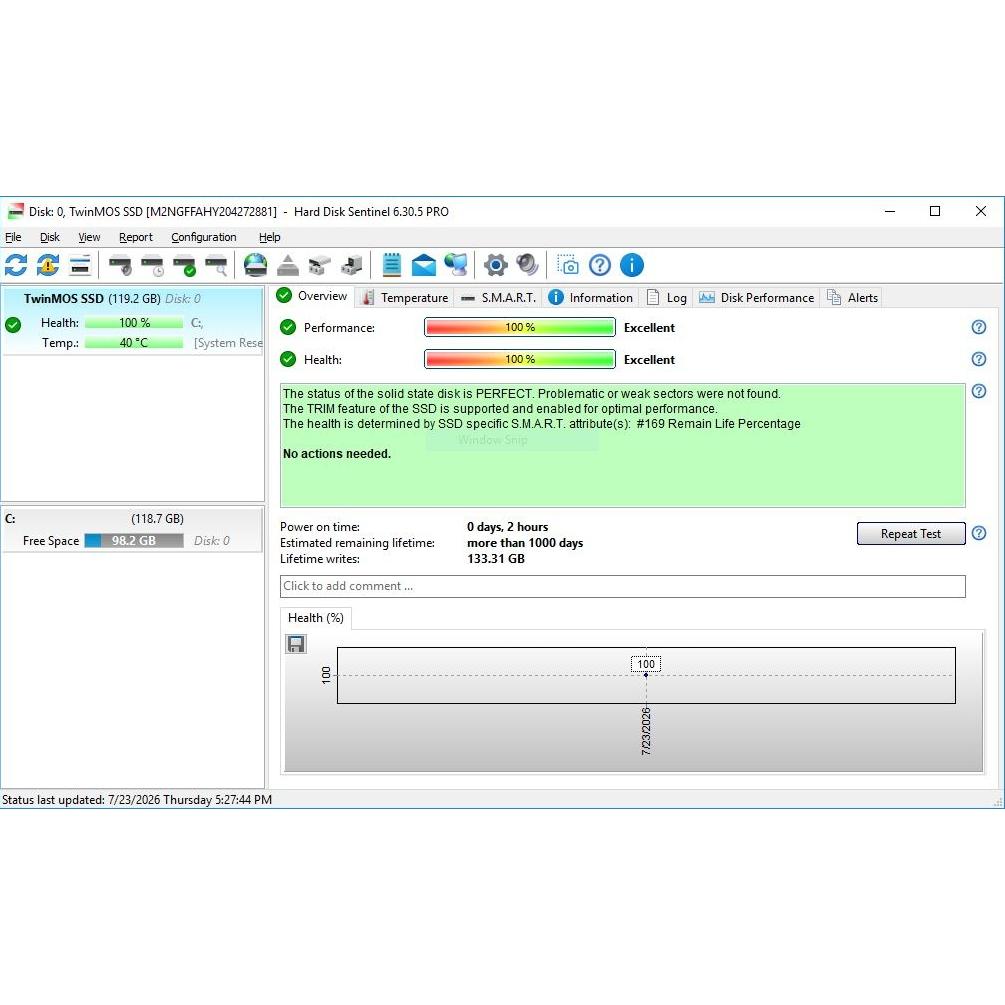Click the green check icon beside Performance
The width and height of the screenshot is (1005, 1005).
[288, 327]
